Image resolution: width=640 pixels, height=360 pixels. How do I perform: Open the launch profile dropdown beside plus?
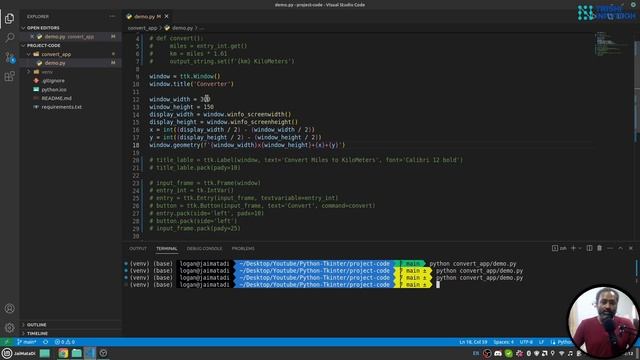tap(580, 248)
